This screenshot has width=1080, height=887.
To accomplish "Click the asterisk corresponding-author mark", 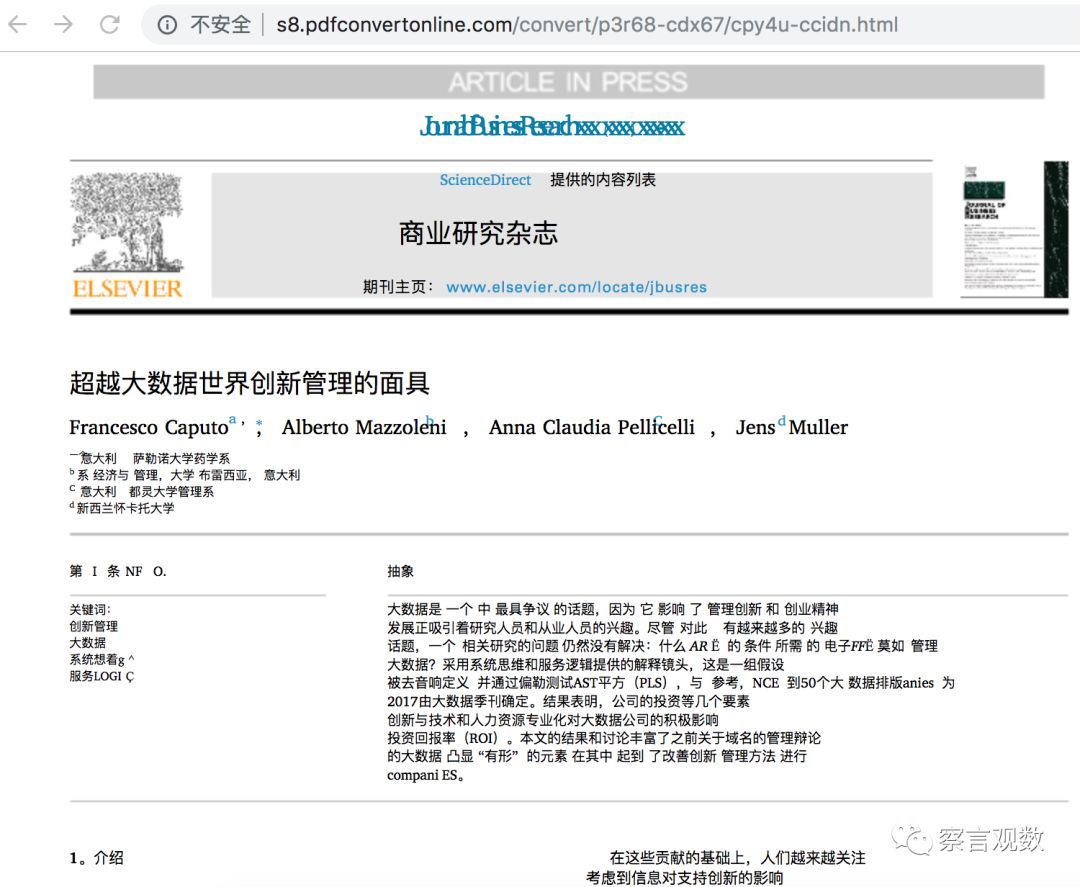I will (x=259, y=424).
